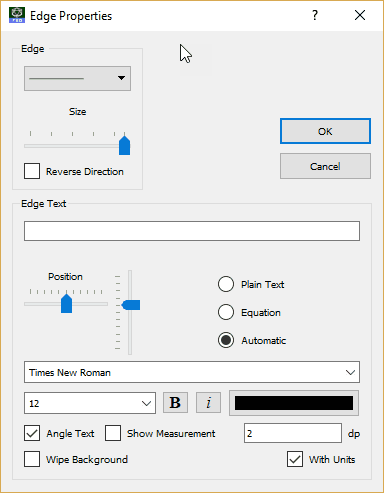Open the black text color swatch
The image size is (384, 493).
click(x=294, y=403)
